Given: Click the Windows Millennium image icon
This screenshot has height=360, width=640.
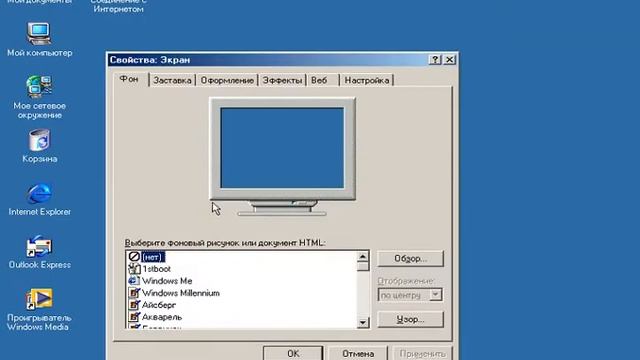Looking at the screenshot, I should pyautogui.click(x=134, y=293).
